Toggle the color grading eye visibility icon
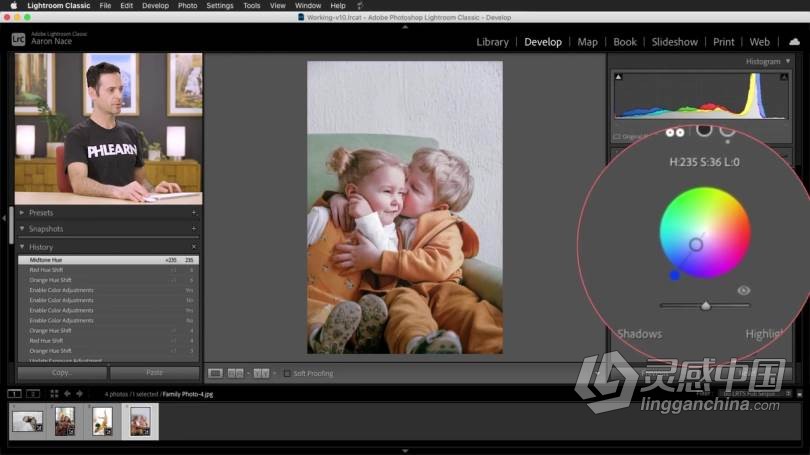Image resolution: width=810 pixels, height=455 pixels. pos(743,290)
